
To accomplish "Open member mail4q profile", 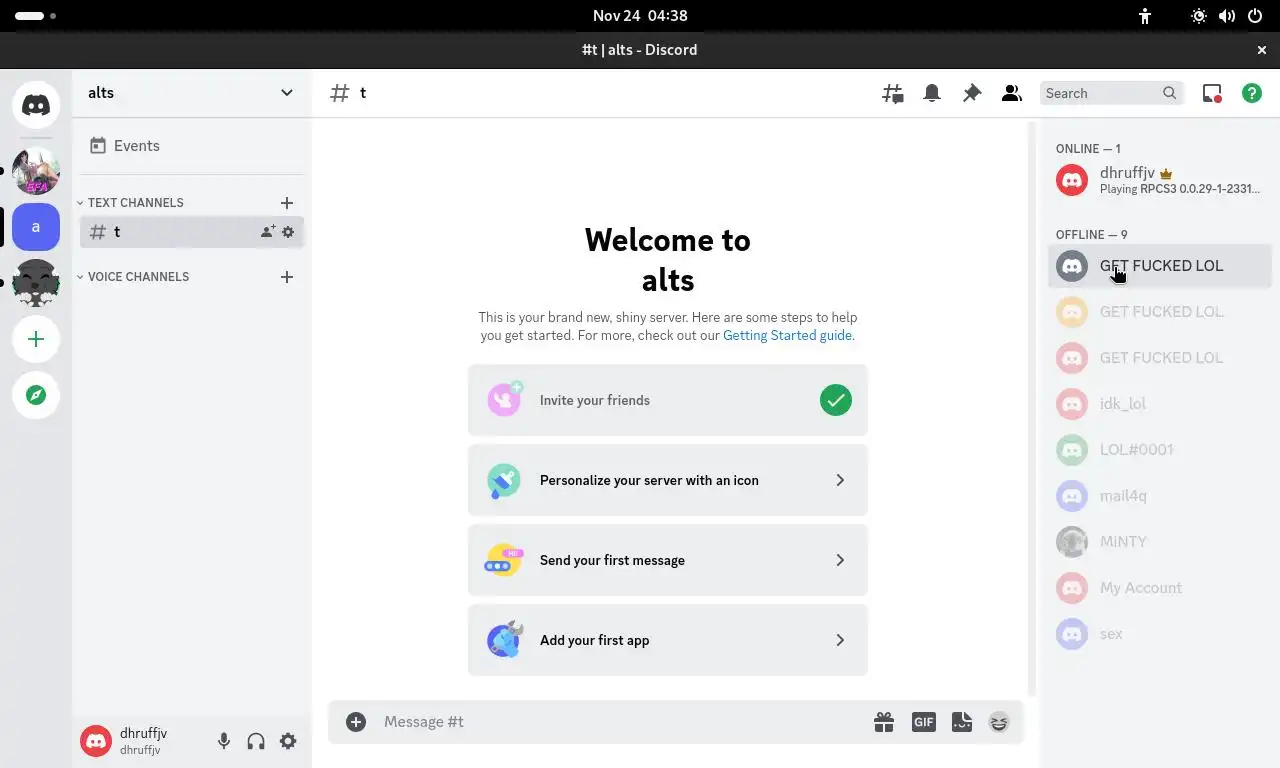I will 1160,495.
